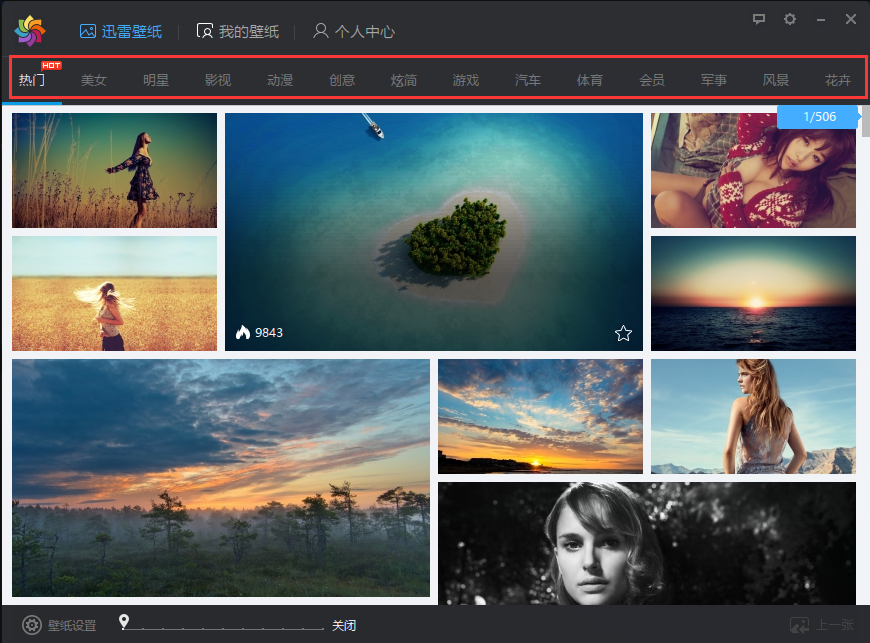This screenshot has height=643, width=870.
Task: Click the 1/506 page indicator
Action: click(819, 117)
